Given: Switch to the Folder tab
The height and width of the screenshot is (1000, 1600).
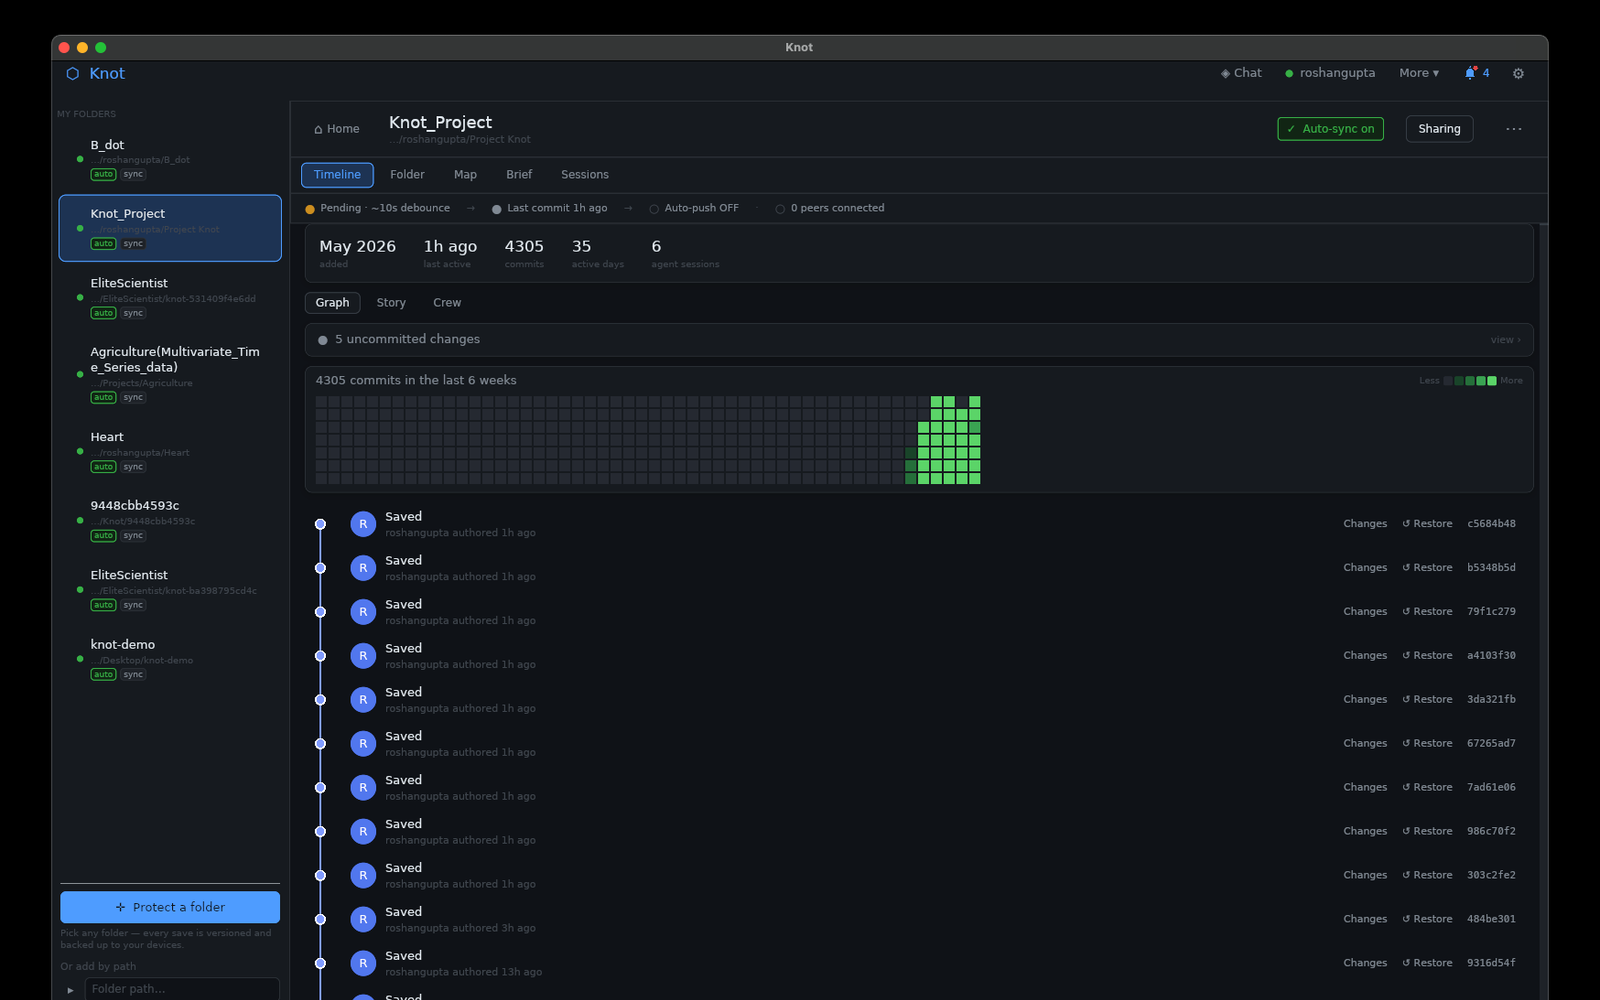Looking at the screenshot, I should click(407, 175).
